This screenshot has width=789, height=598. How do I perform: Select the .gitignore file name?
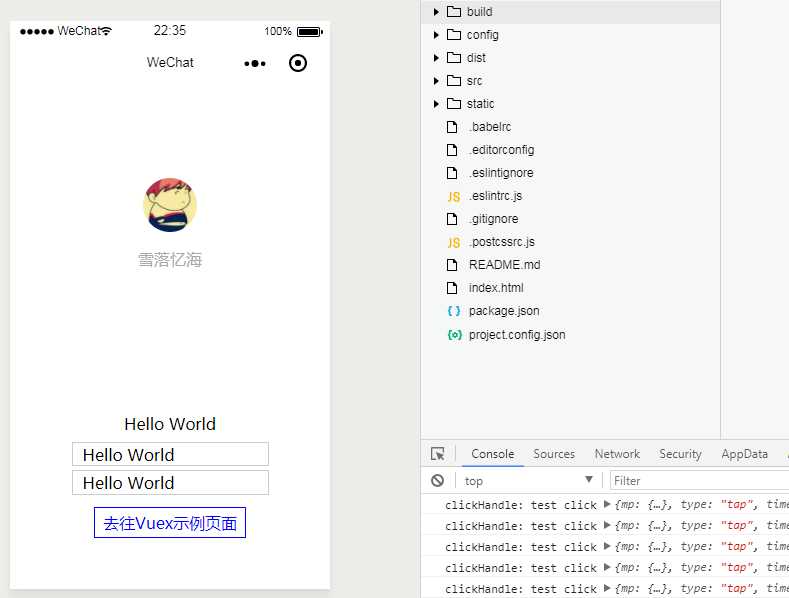493,219
